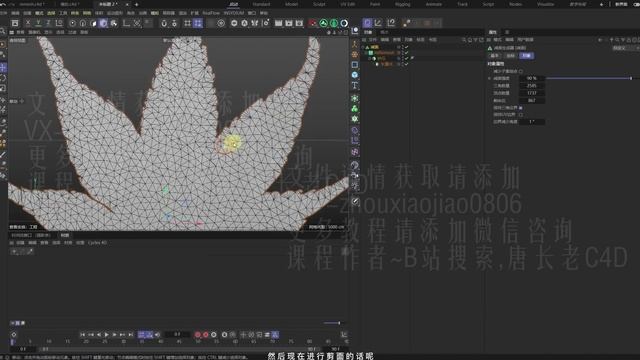Open the 基本 attribute tab

pyautogui.click(x=494, y=56)
